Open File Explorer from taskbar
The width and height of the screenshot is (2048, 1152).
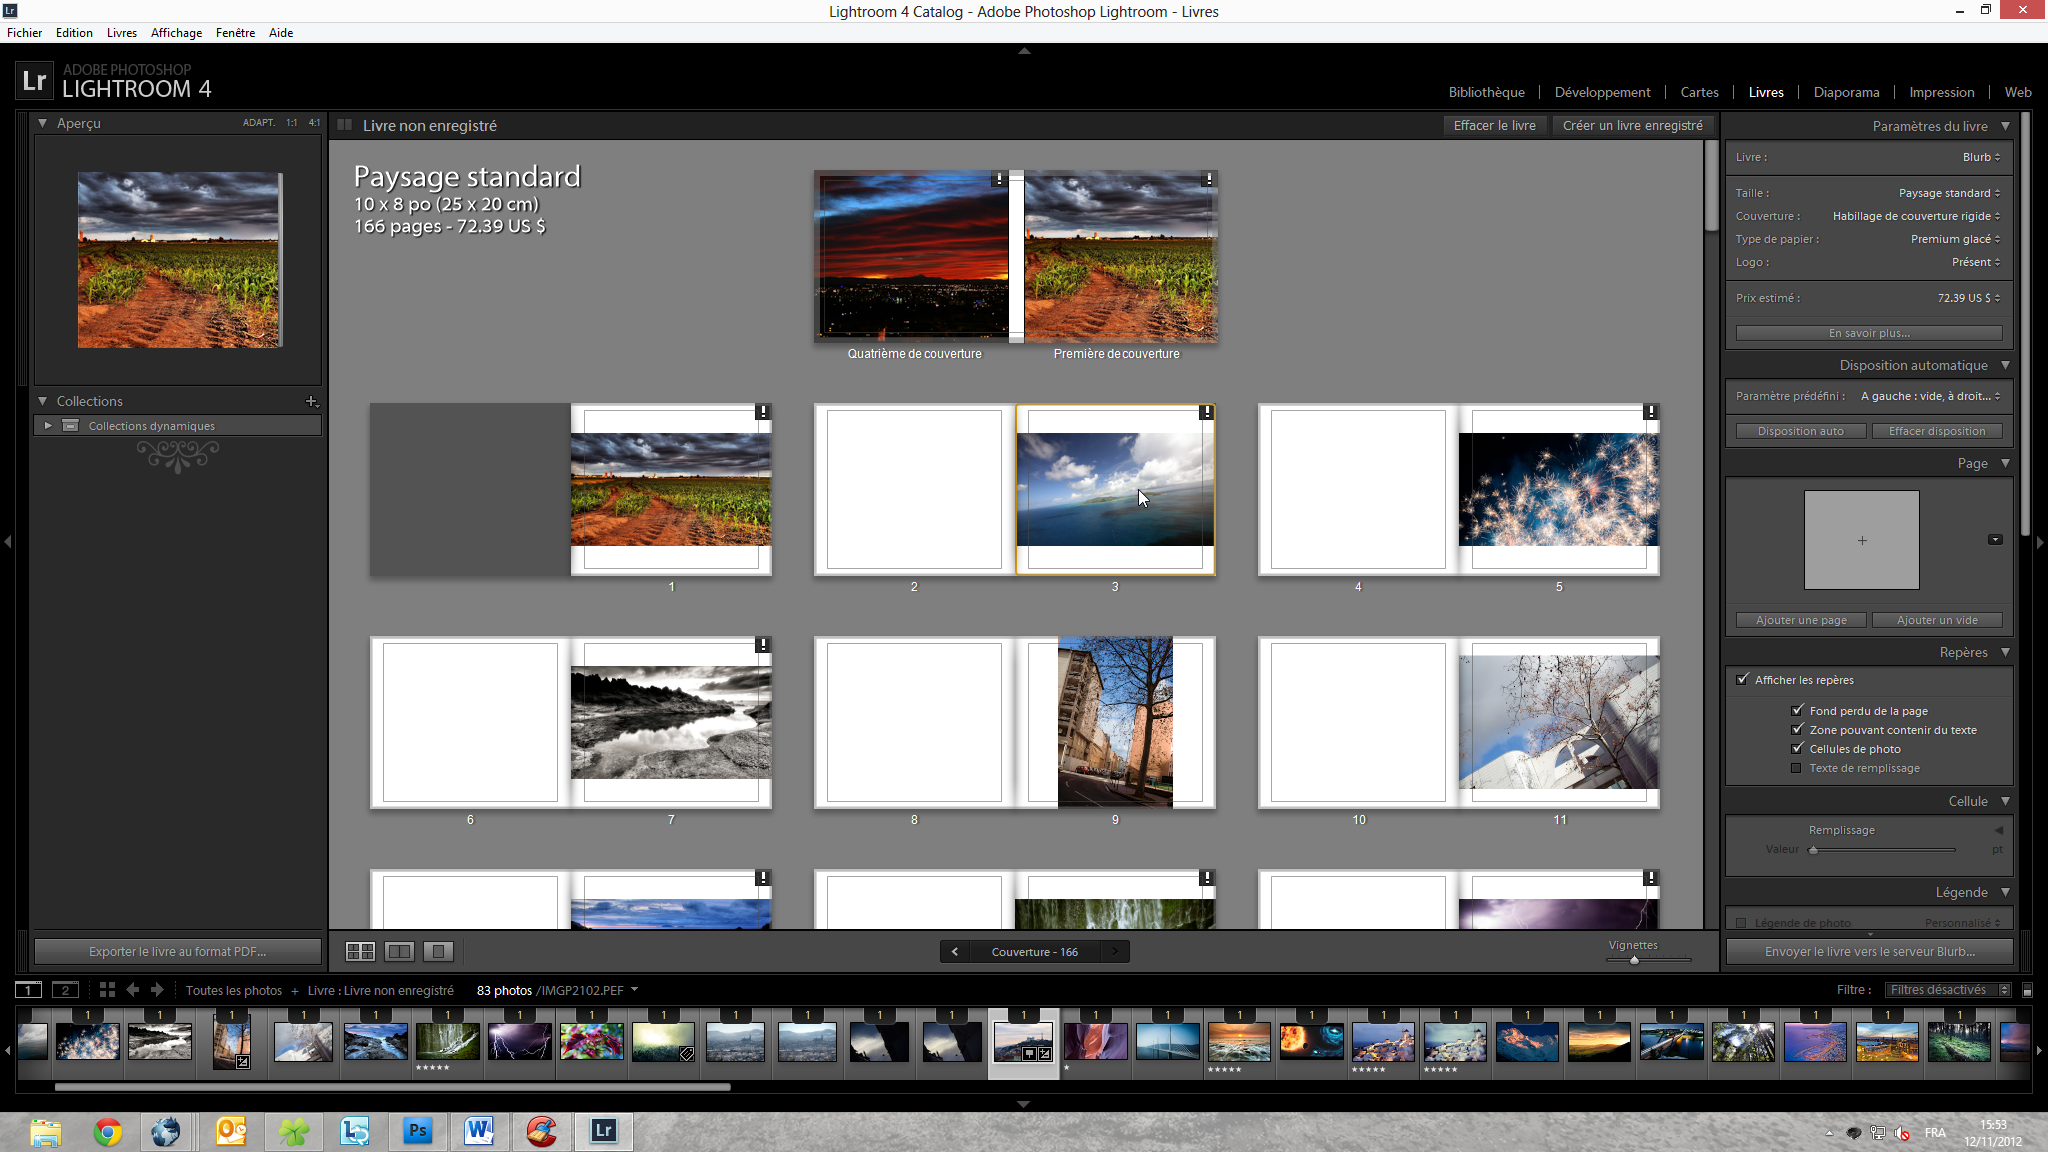(x=45, y=1131)
